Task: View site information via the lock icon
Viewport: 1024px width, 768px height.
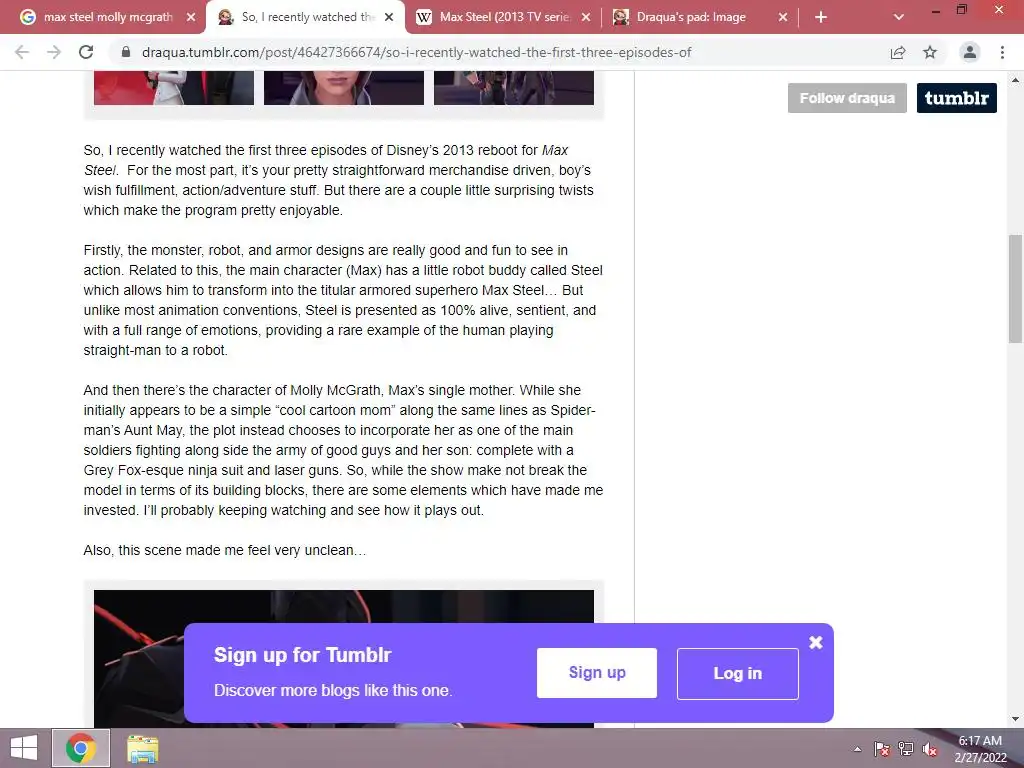Action: point(126,52)
